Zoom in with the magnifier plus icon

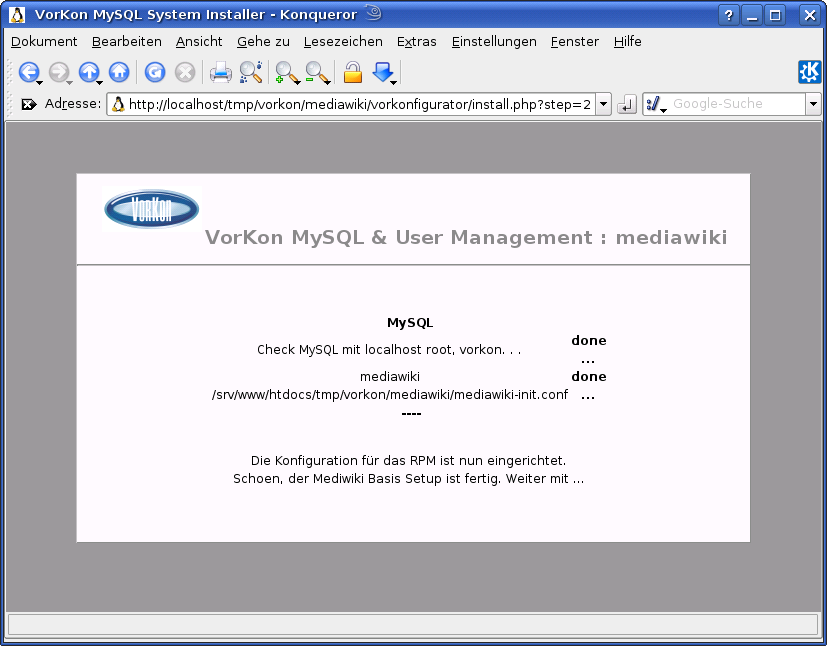285,72
